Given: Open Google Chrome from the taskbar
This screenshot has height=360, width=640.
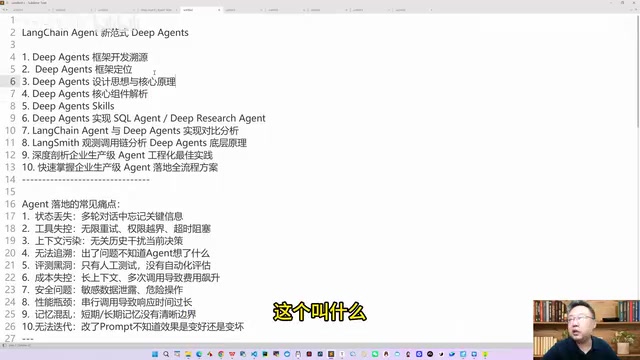Looking at the screenshot, I should click(221, 354).
